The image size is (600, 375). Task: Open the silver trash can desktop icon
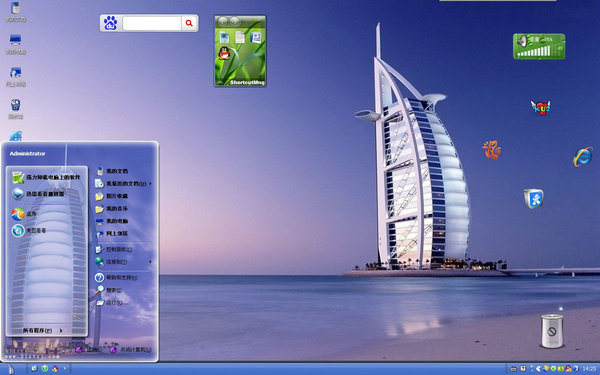(552, 331)
